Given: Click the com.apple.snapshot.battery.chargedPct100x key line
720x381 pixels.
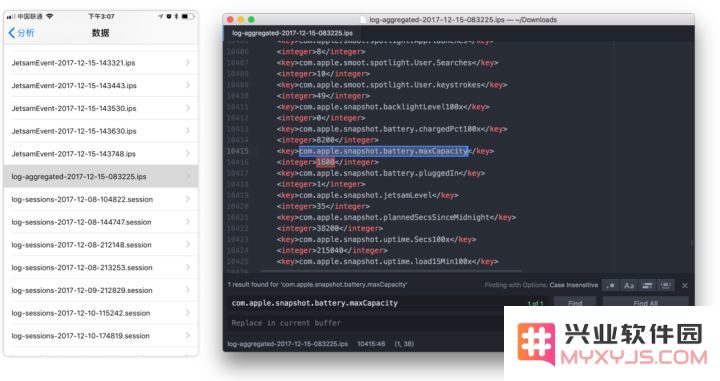Looking at the screenshot, I should point(392,129).
